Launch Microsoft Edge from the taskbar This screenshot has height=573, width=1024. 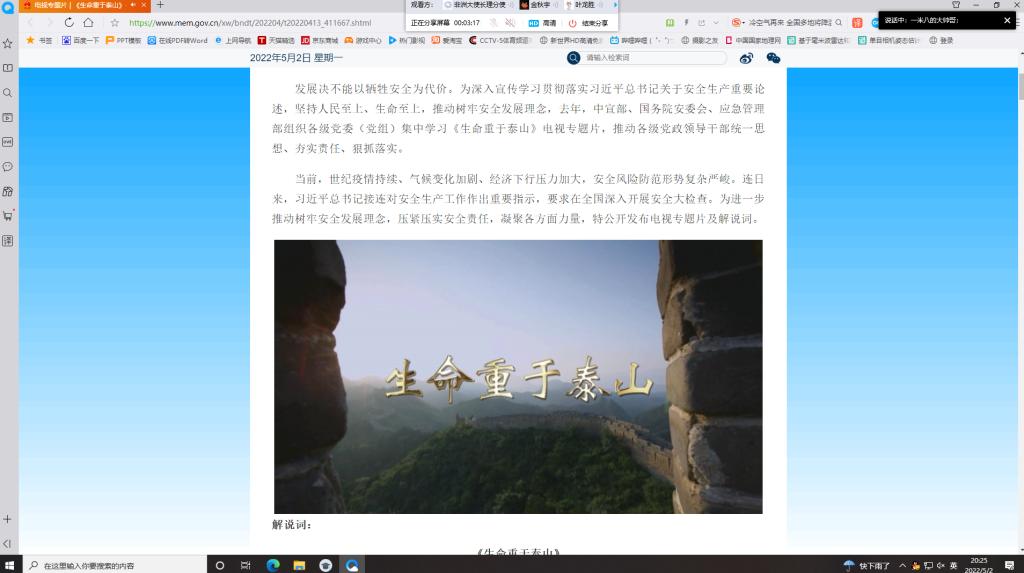(x=273, y=565)
